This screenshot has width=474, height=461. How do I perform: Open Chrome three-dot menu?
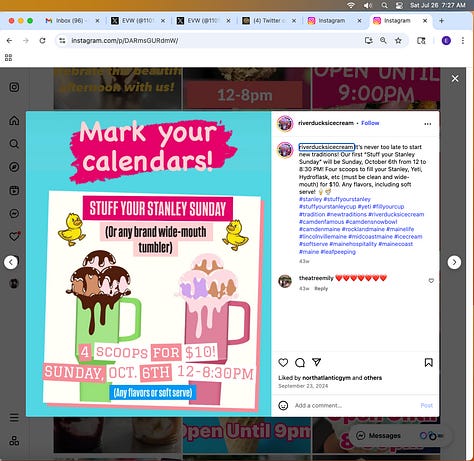click(x=463, y=41)
